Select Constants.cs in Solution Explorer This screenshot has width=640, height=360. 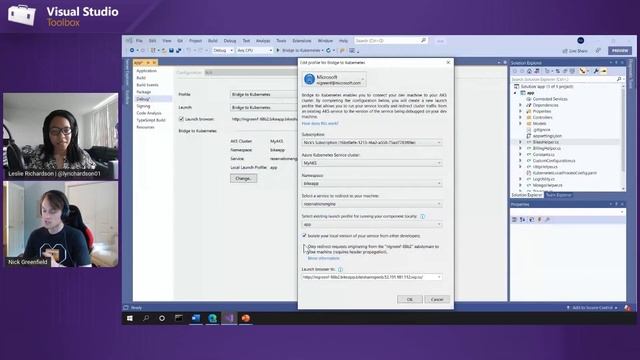point(543,154)
